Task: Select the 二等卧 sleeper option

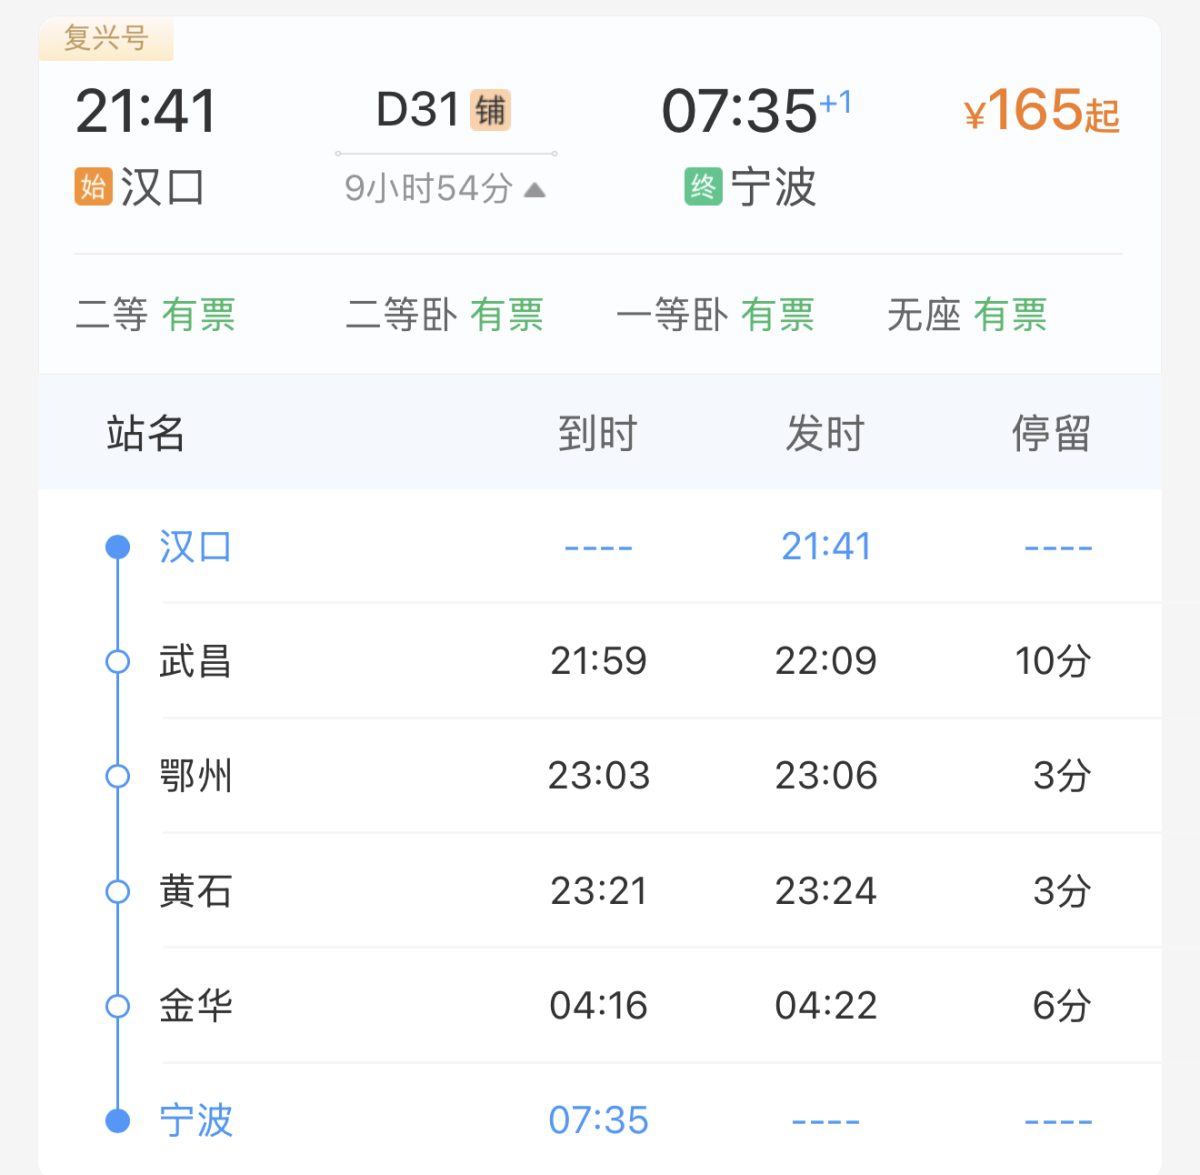Action: (x=444, y=315)
